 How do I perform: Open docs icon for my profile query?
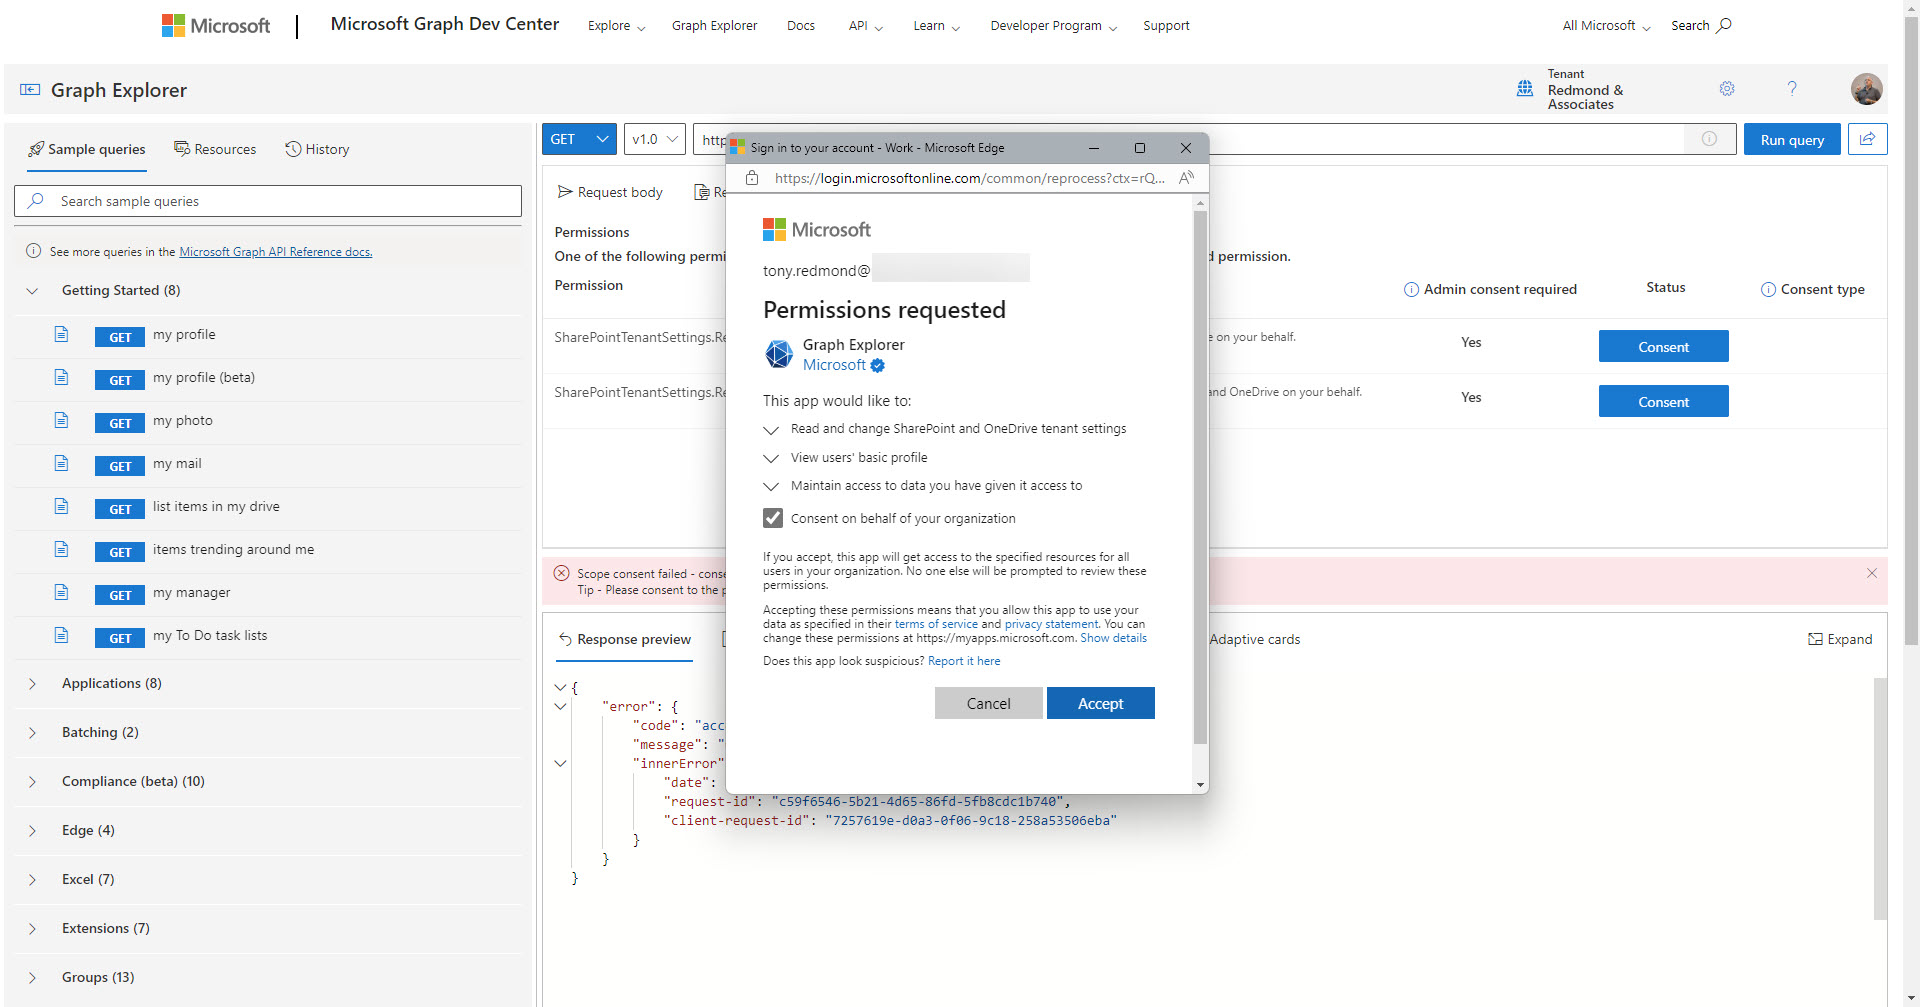tap(61, 335)
